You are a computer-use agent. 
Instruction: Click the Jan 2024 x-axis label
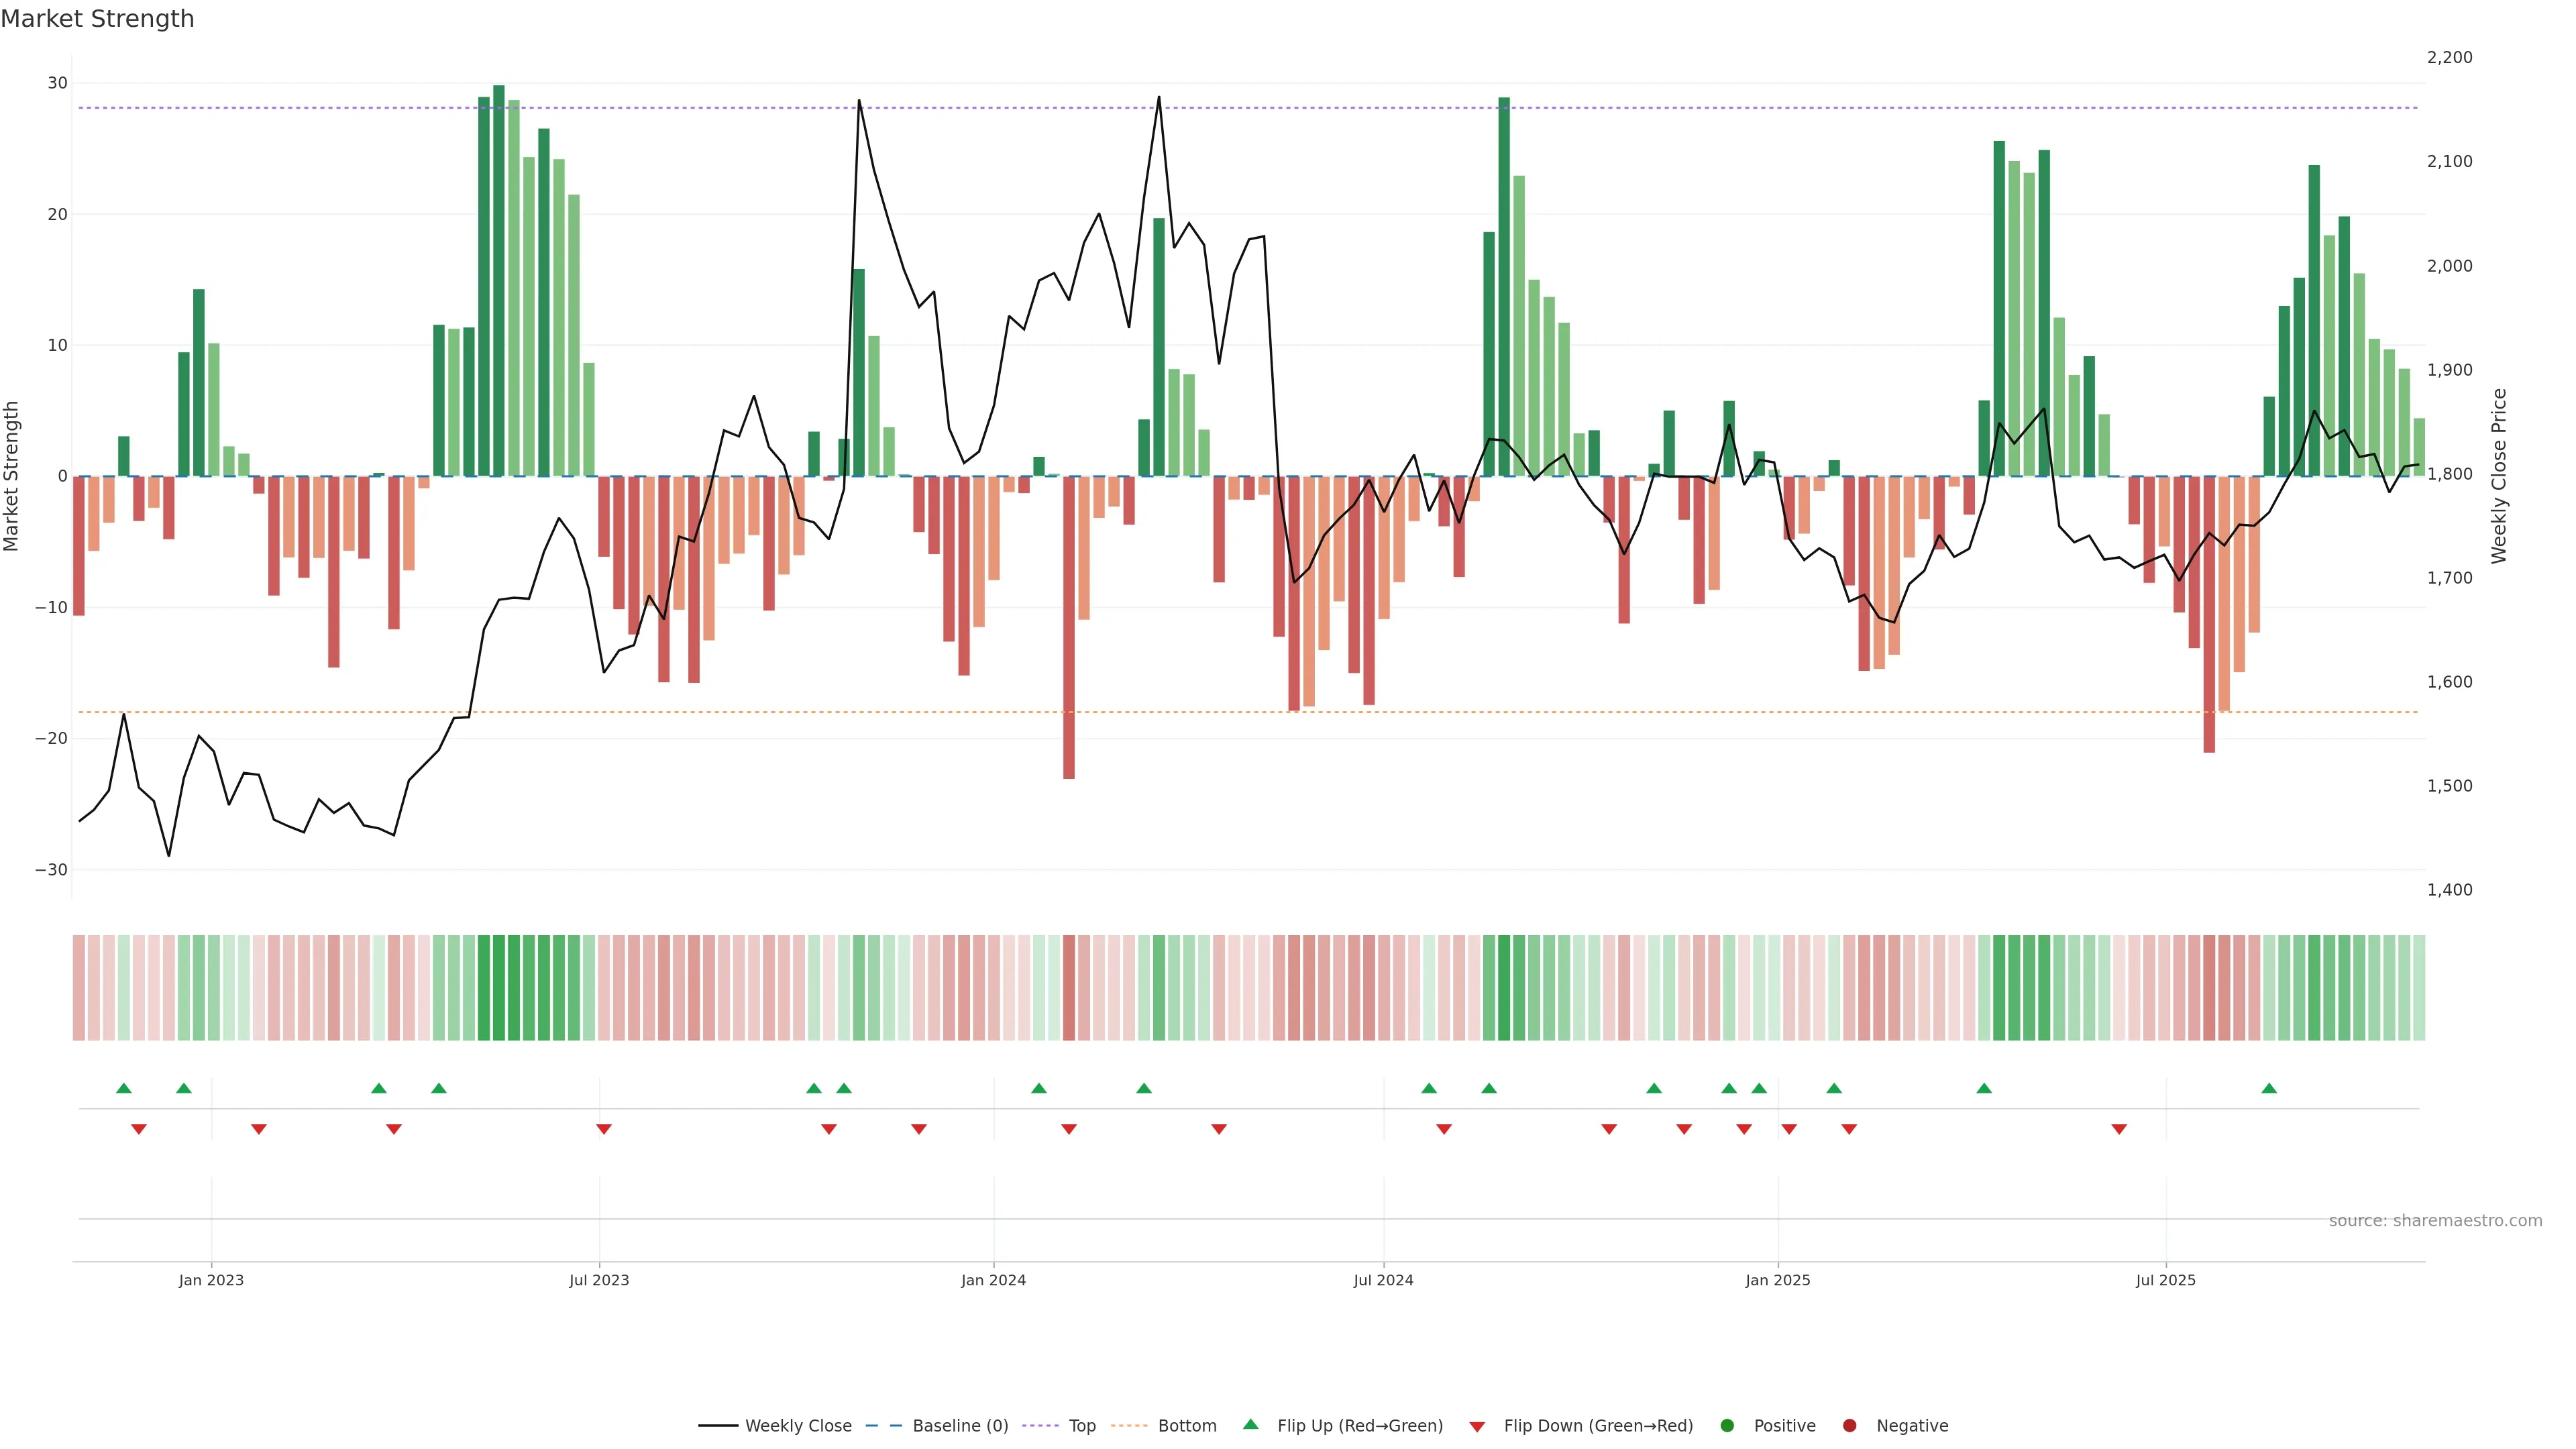pyautogui.click(x=993, y=1280)
